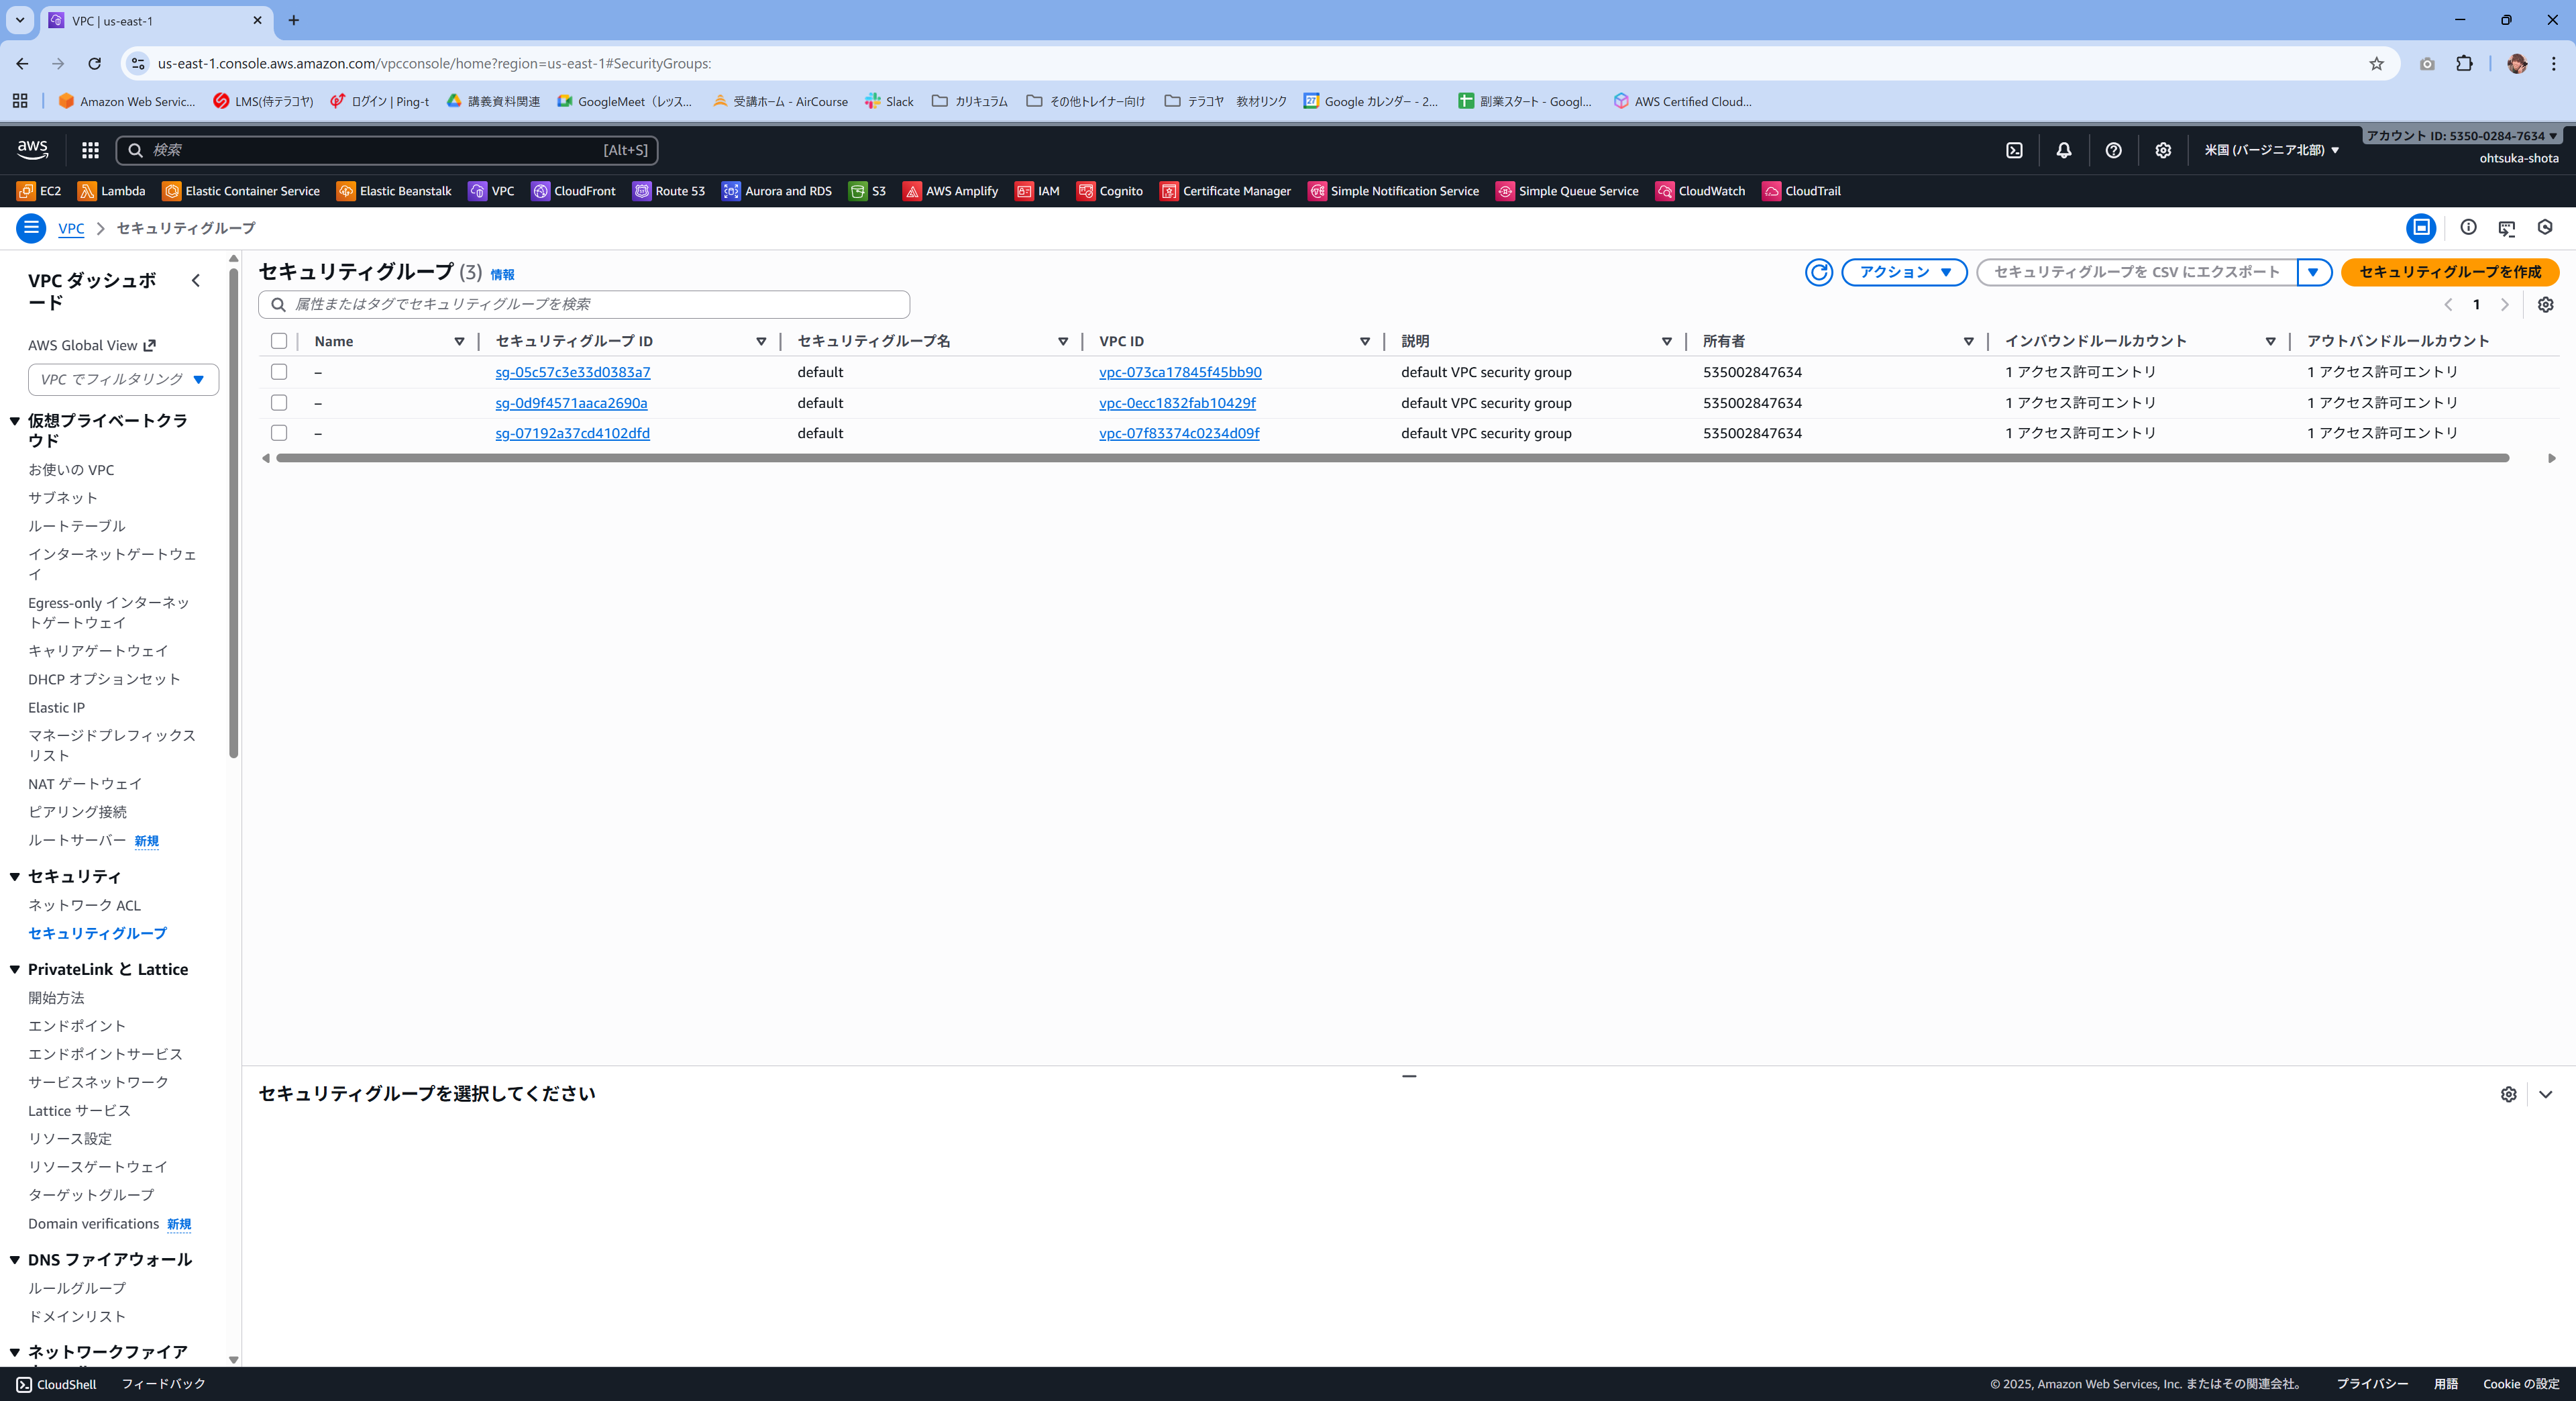Open the notifications bell icon

2063,150
